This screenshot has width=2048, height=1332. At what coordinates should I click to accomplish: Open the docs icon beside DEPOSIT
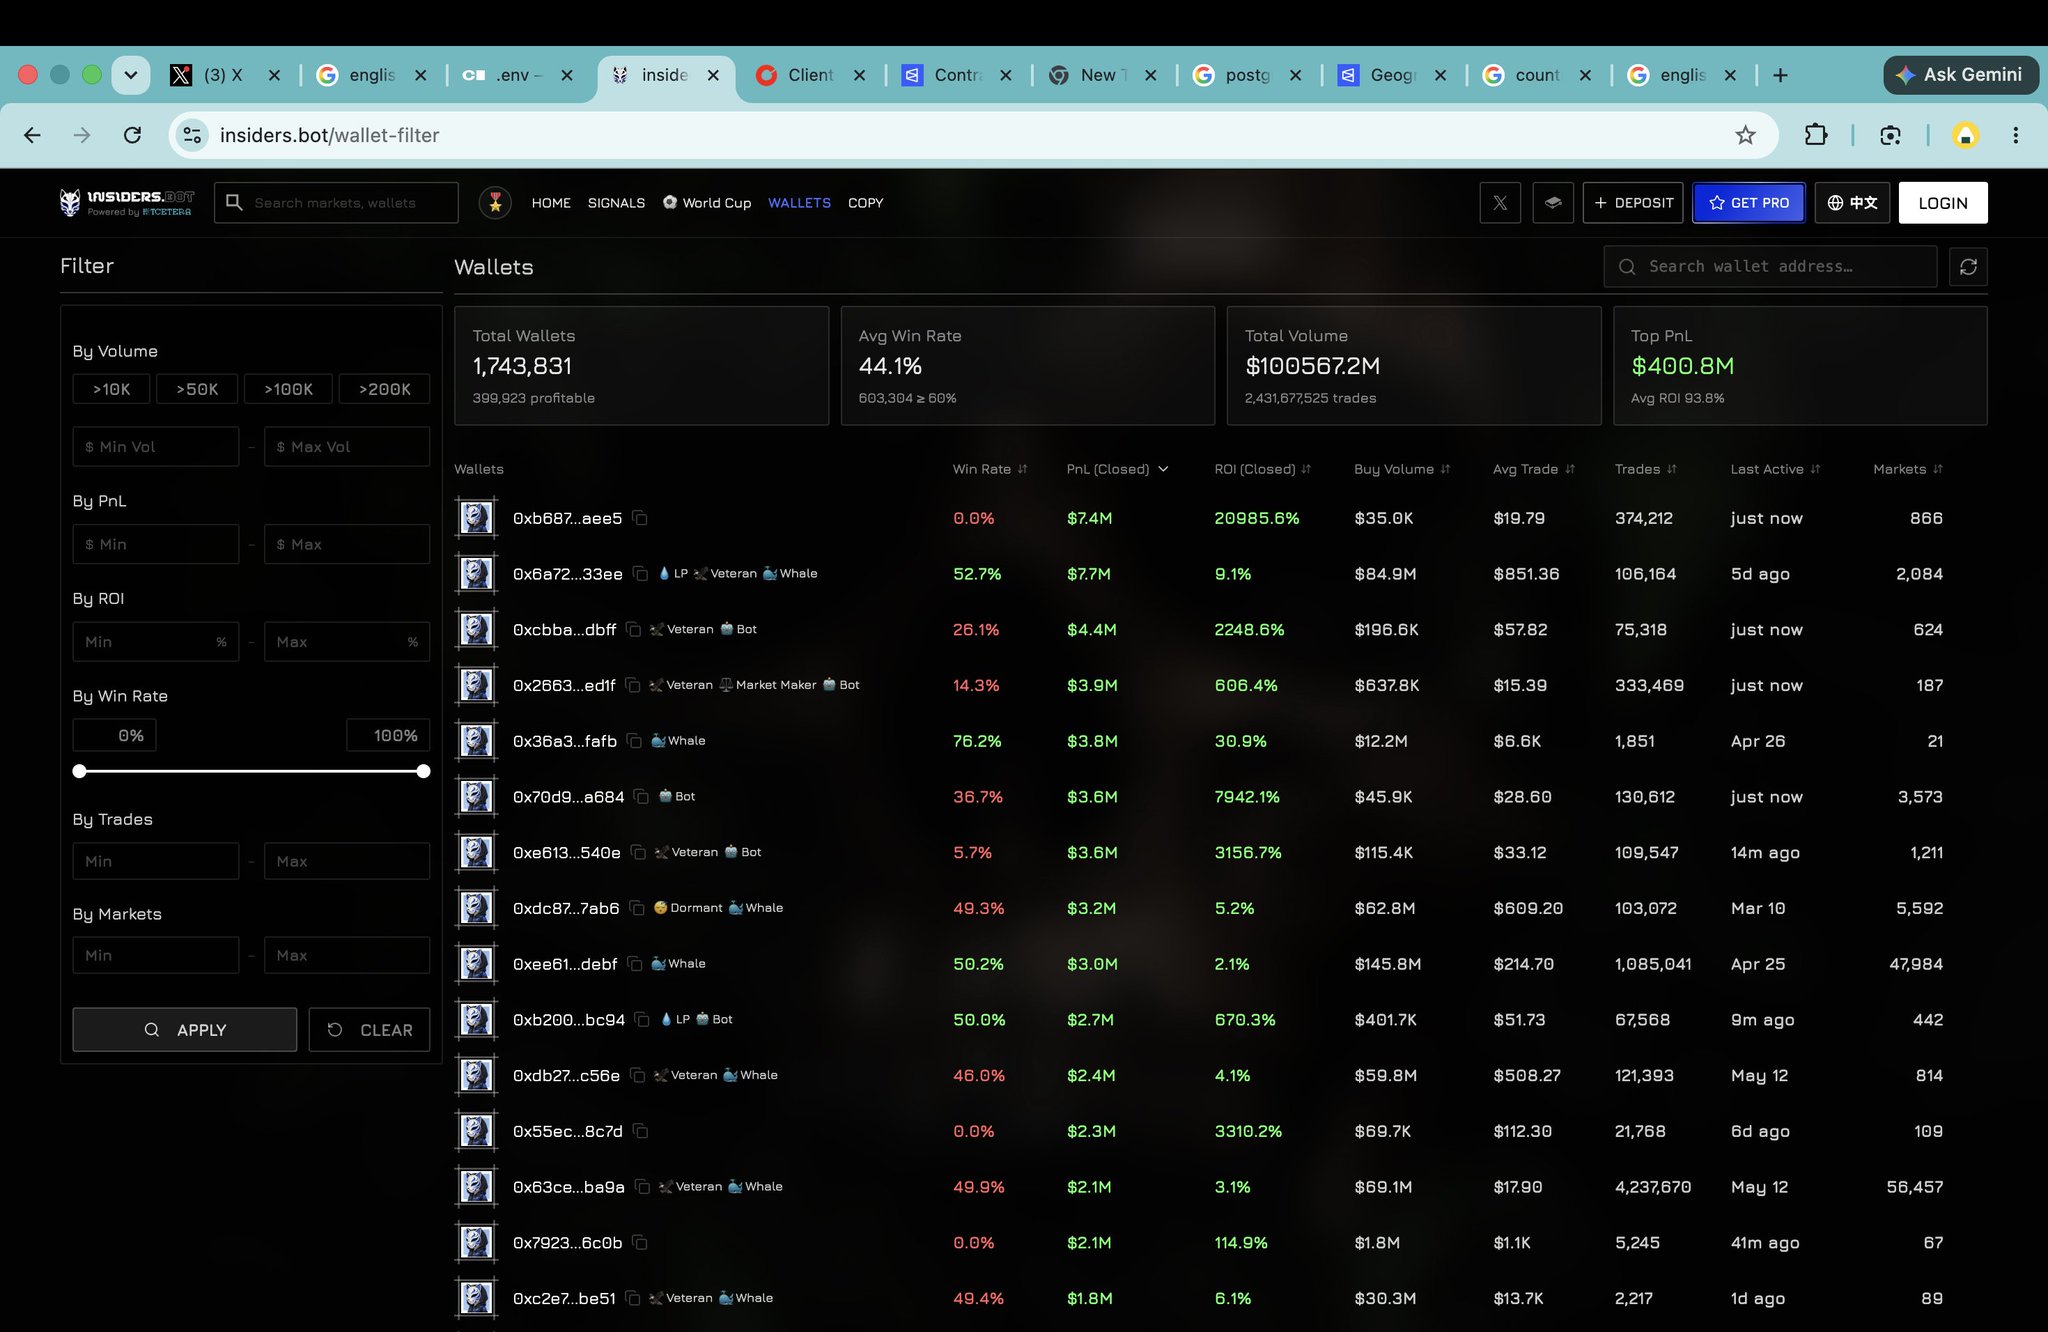[1553, 203]
